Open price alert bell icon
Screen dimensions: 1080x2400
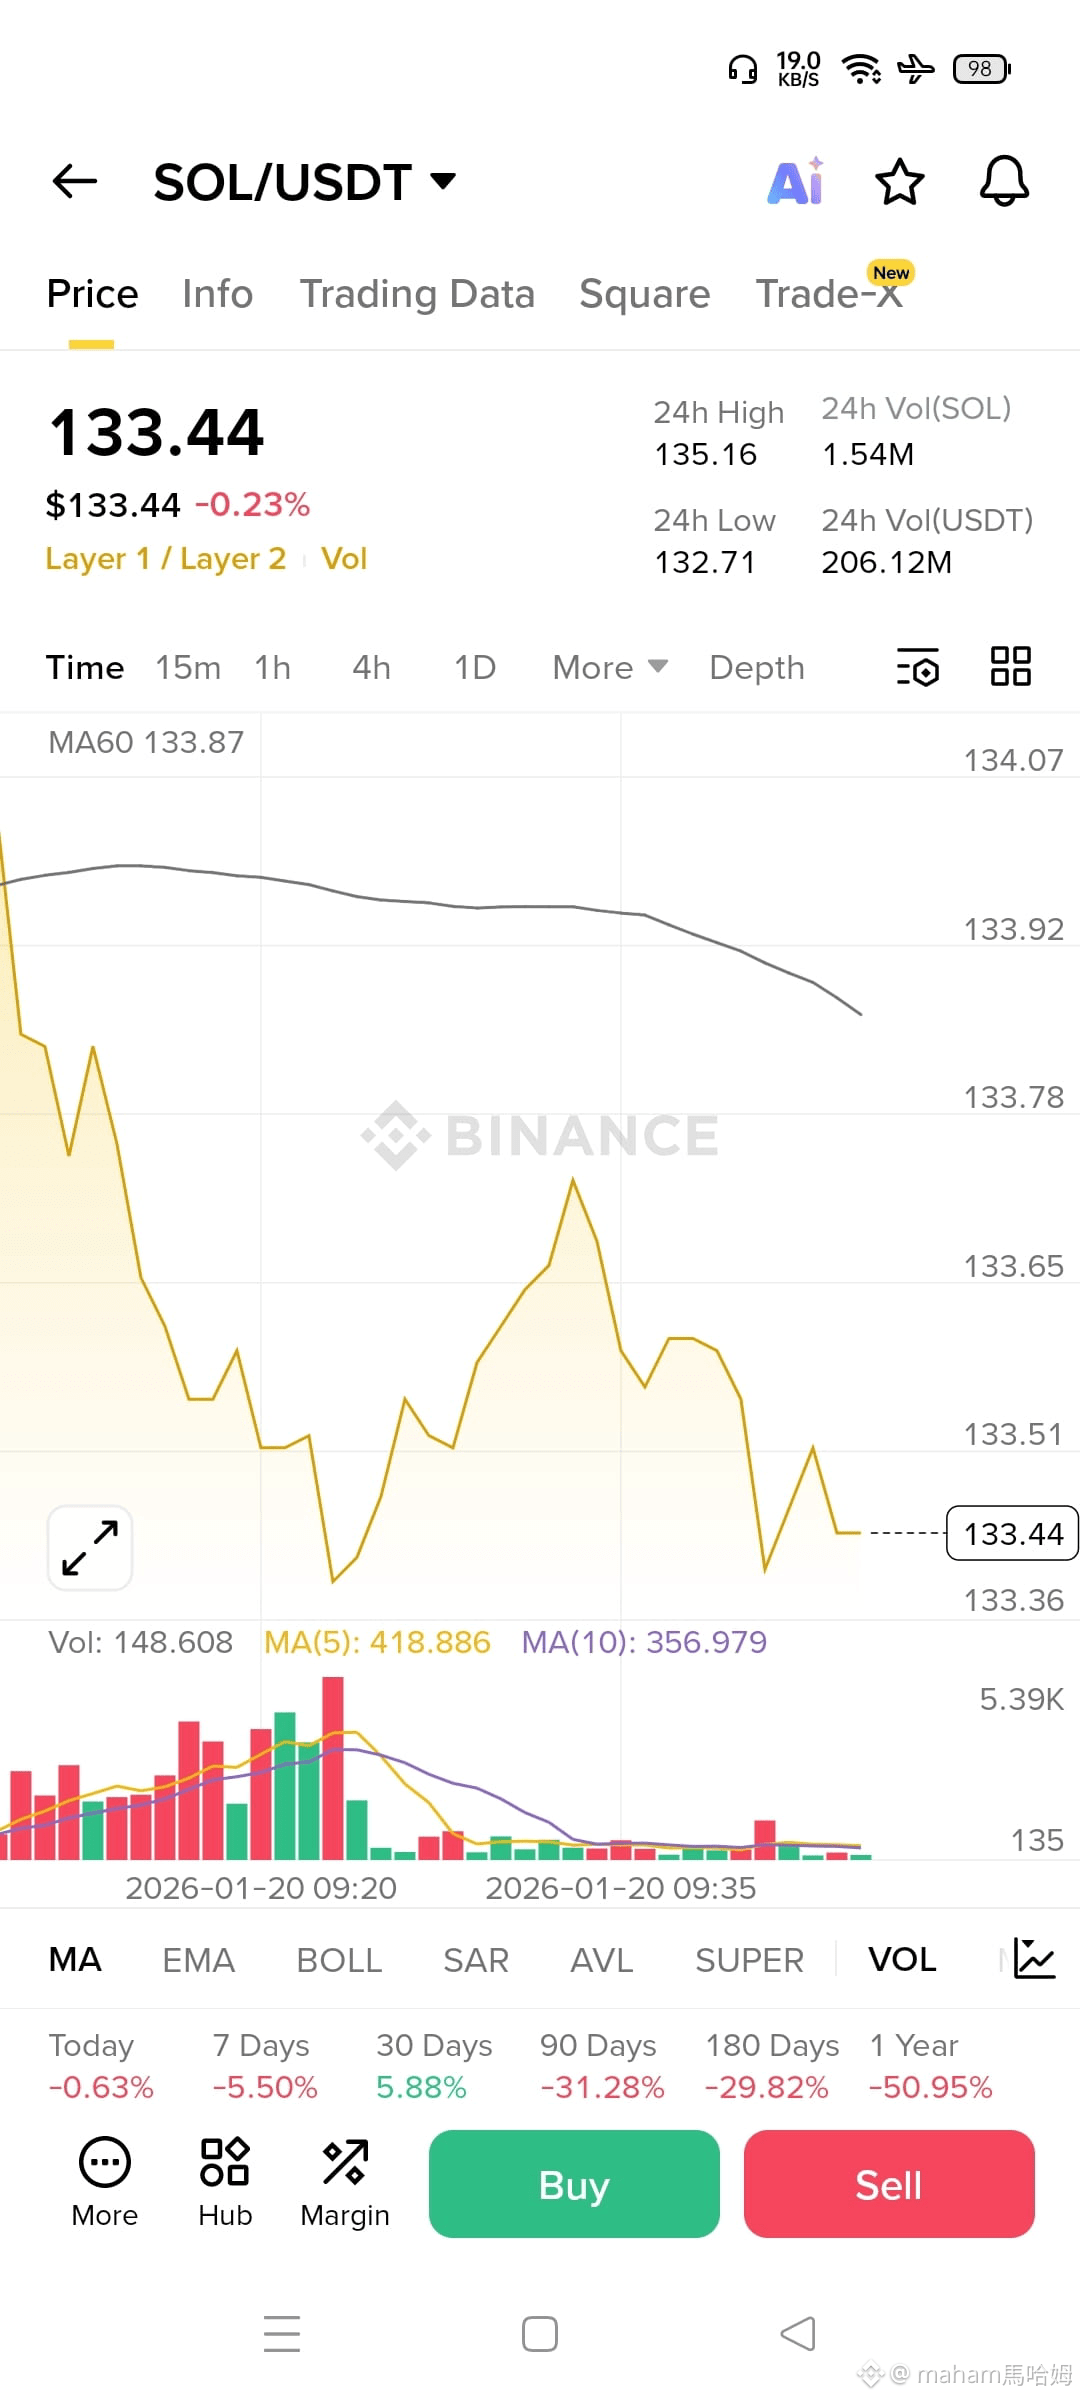(1004, 182)
